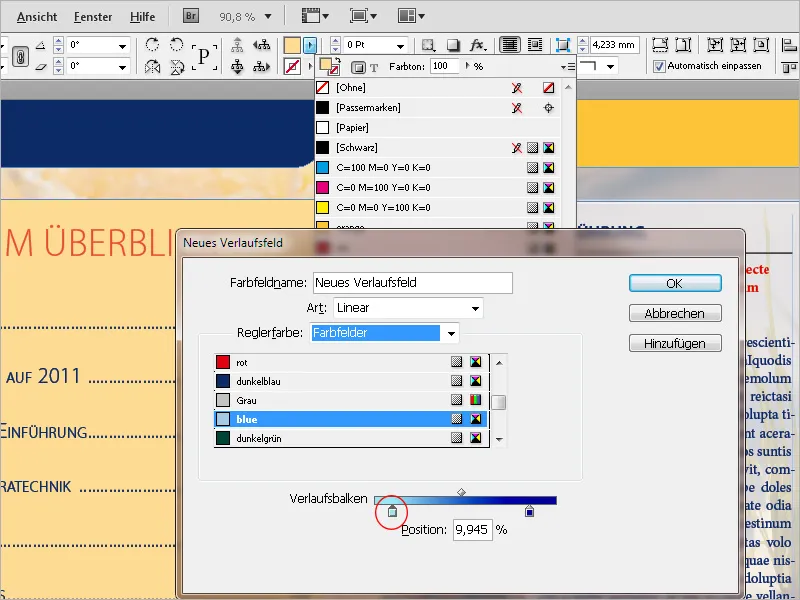Open the swatches panel flyout menu
Image resolution: width=800 pixels, height=600 pixels.
point(568,67)
